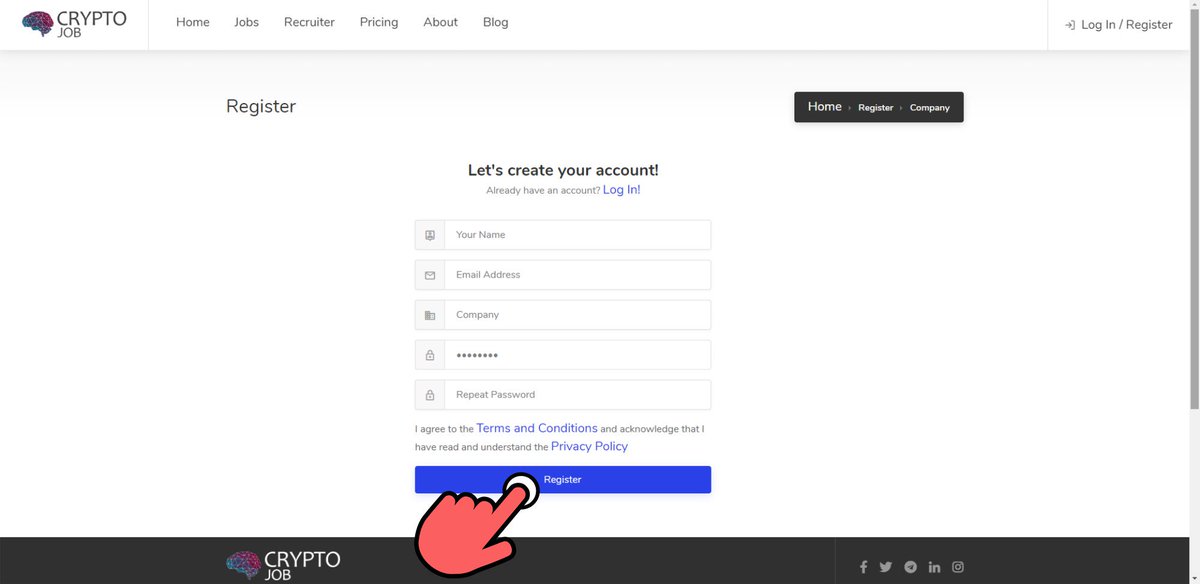1200x584 pixels.
Task: Select the About navigation item
Action: pyautogui.click(x=440, y=22)
